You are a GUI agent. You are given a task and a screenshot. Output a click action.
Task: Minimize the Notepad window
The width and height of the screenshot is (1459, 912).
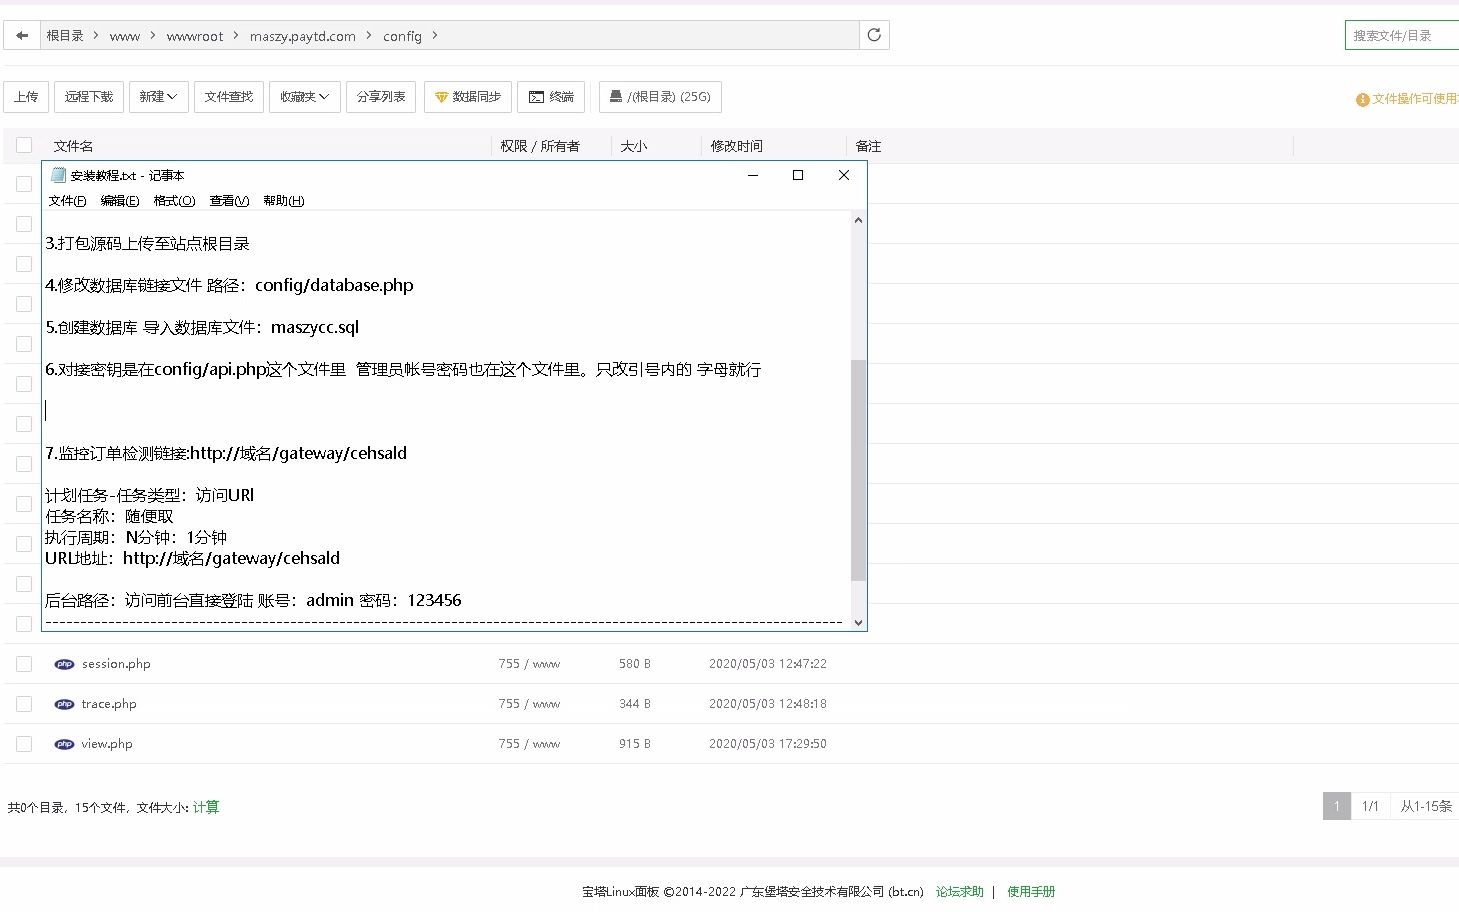coord(753,175)
